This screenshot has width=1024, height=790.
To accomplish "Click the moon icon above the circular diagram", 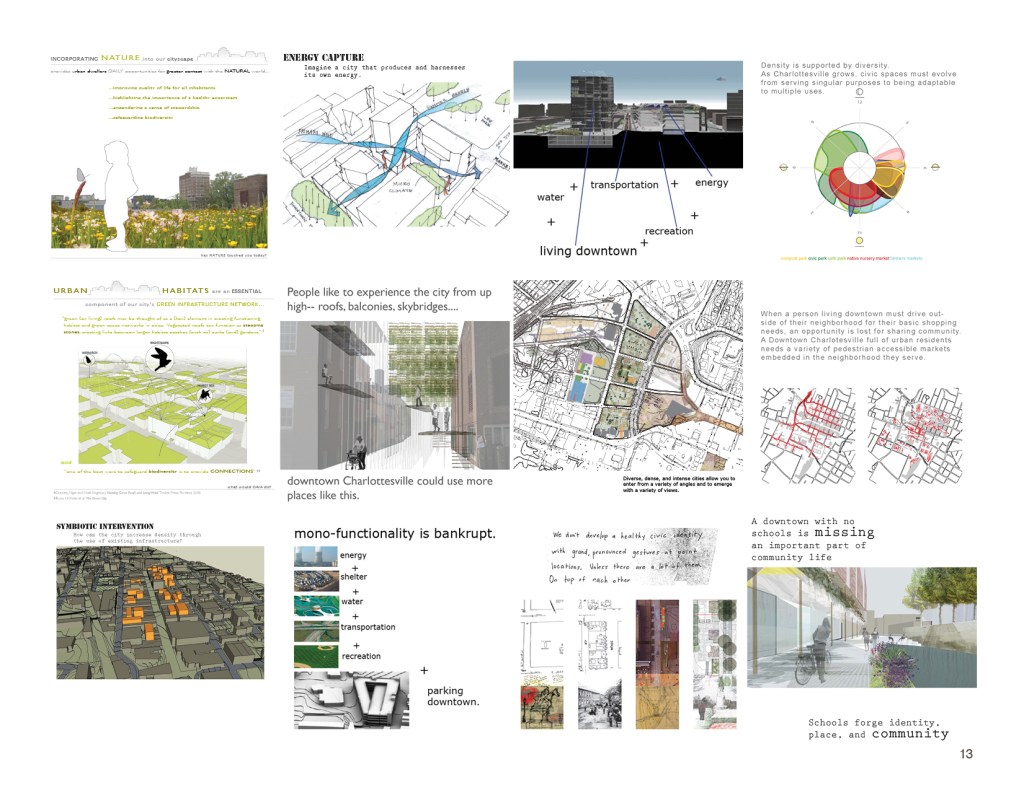I will [859, 93].
